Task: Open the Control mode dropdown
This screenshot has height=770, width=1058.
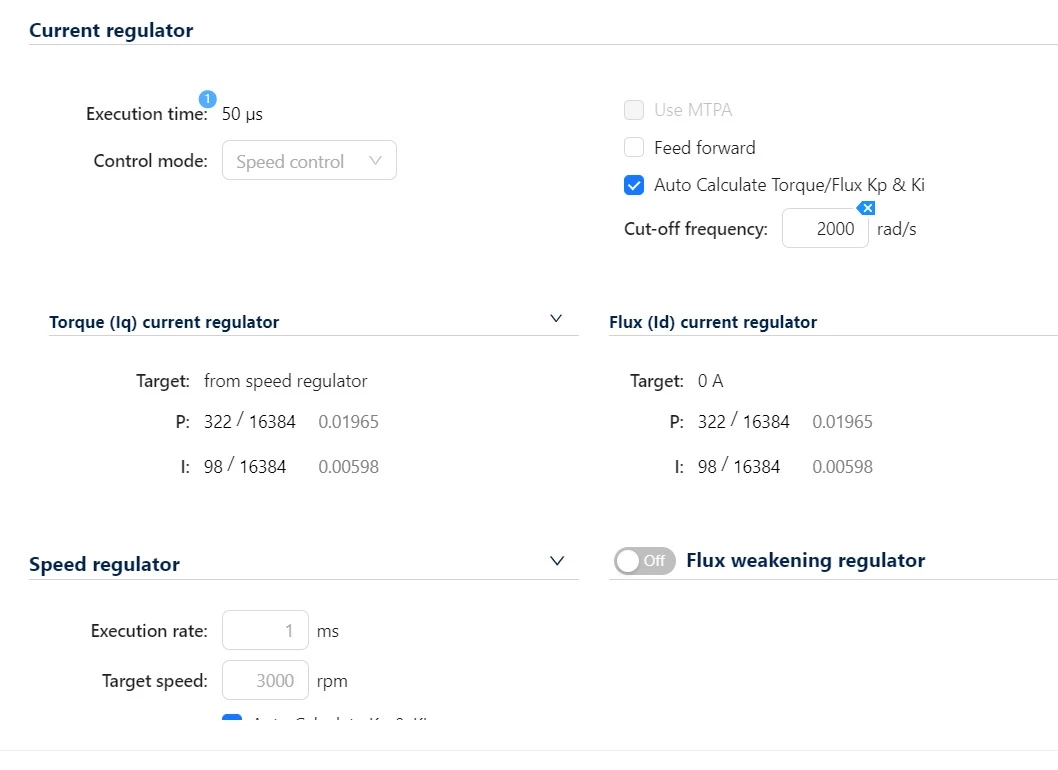Action: pos(309,161)
